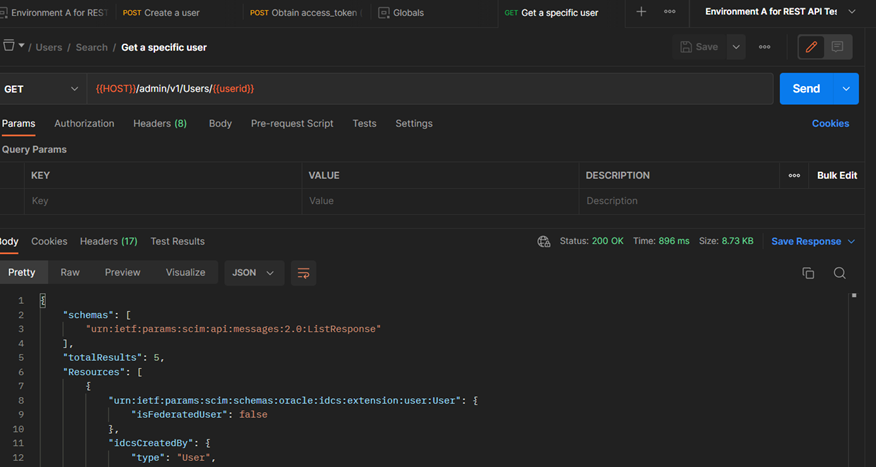Click the Value input field in params
The height and width of the screenshot is (467, 876).
point(440,201)
